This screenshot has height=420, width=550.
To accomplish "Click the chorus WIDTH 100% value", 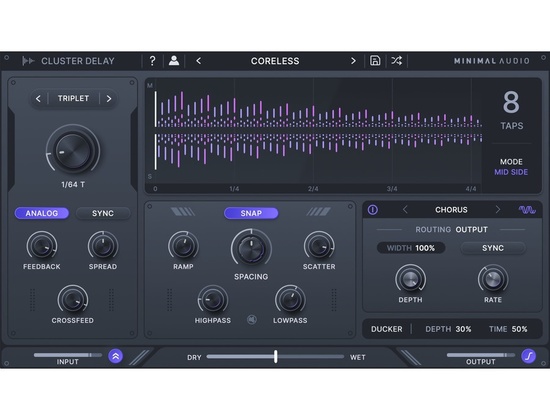I will click(411, 248).
